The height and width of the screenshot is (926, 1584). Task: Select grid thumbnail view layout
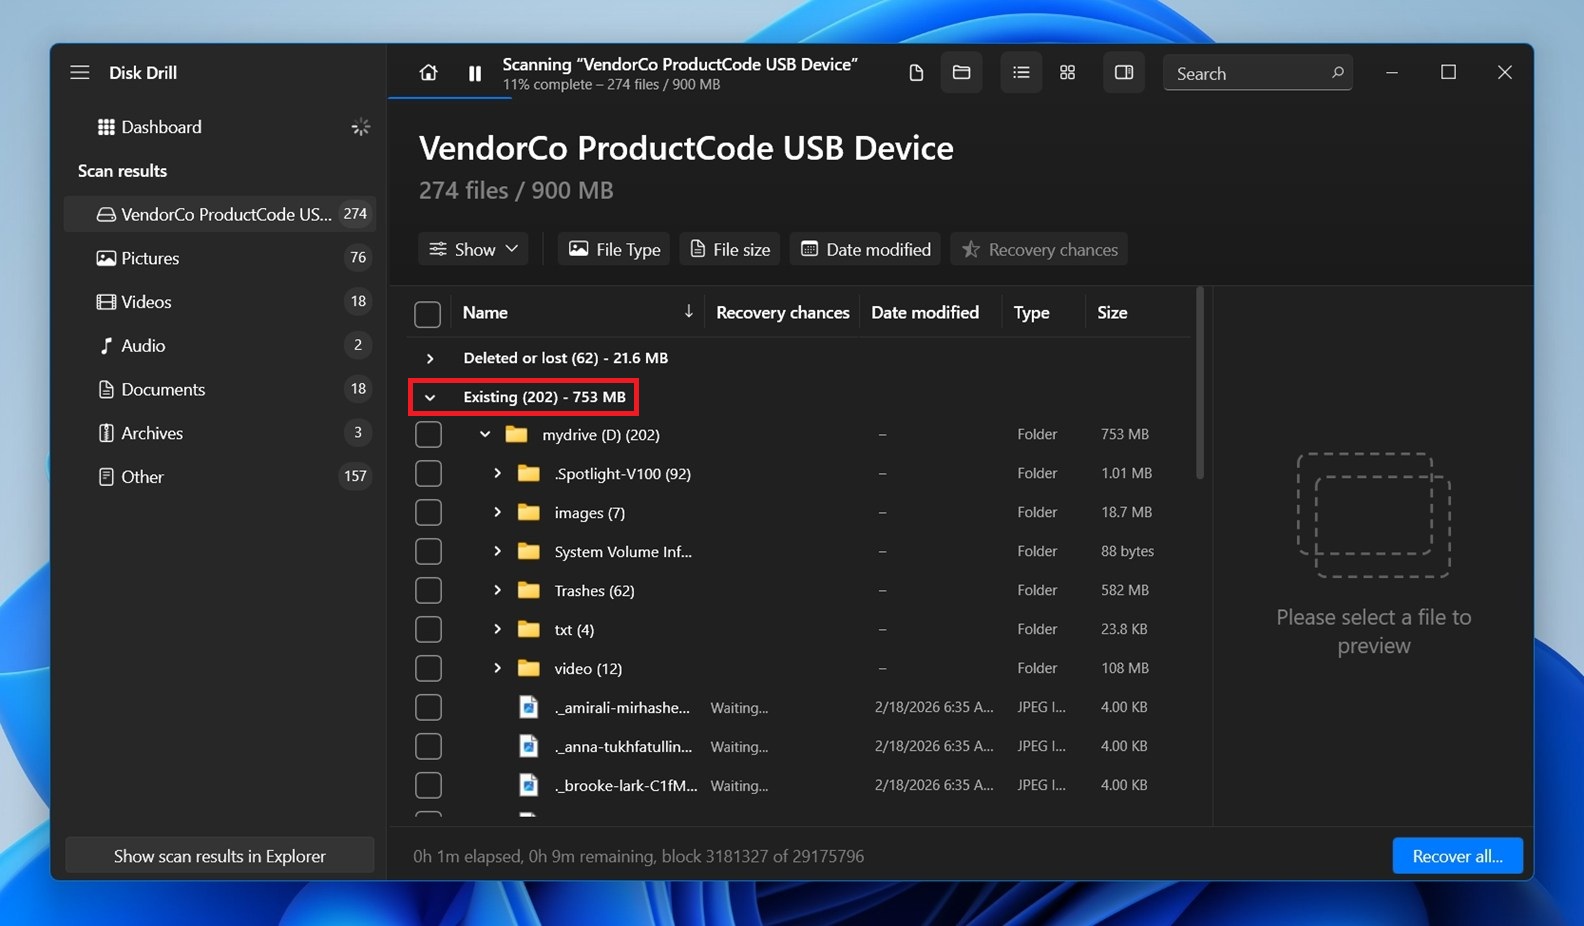pyautogui.click(x=1068, y=73)
